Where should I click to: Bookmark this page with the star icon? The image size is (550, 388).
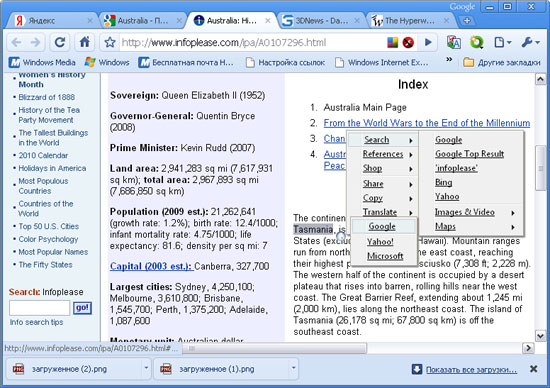pos(110,43)
